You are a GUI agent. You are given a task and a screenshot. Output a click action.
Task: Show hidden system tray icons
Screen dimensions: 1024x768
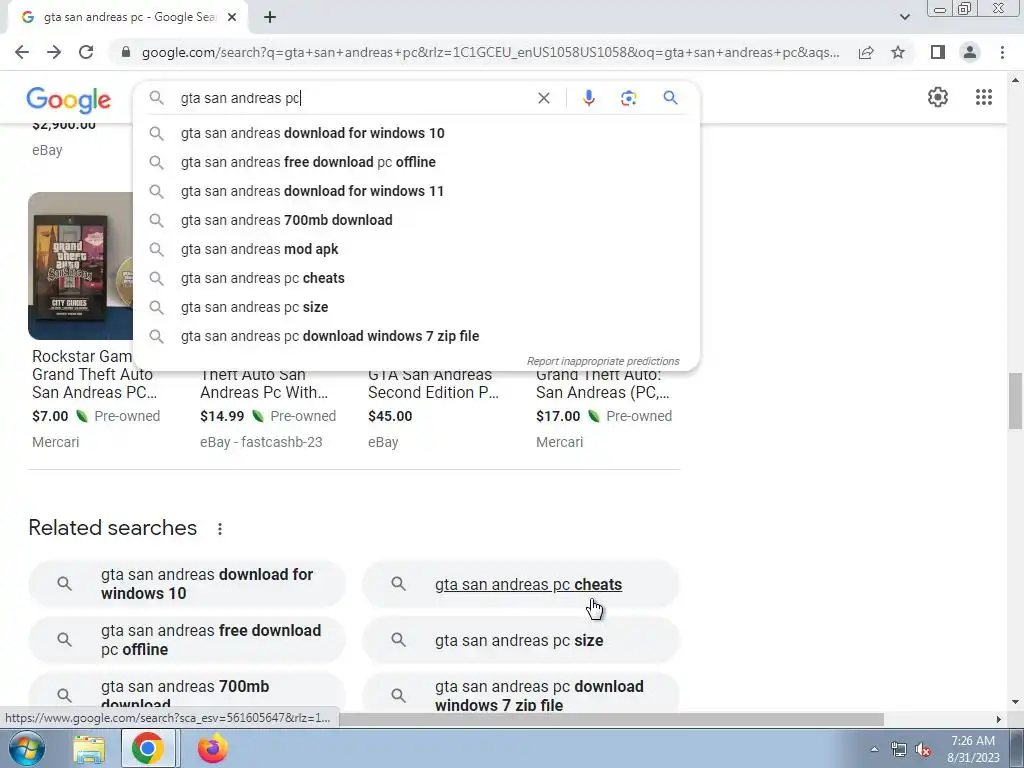(874, 749)
